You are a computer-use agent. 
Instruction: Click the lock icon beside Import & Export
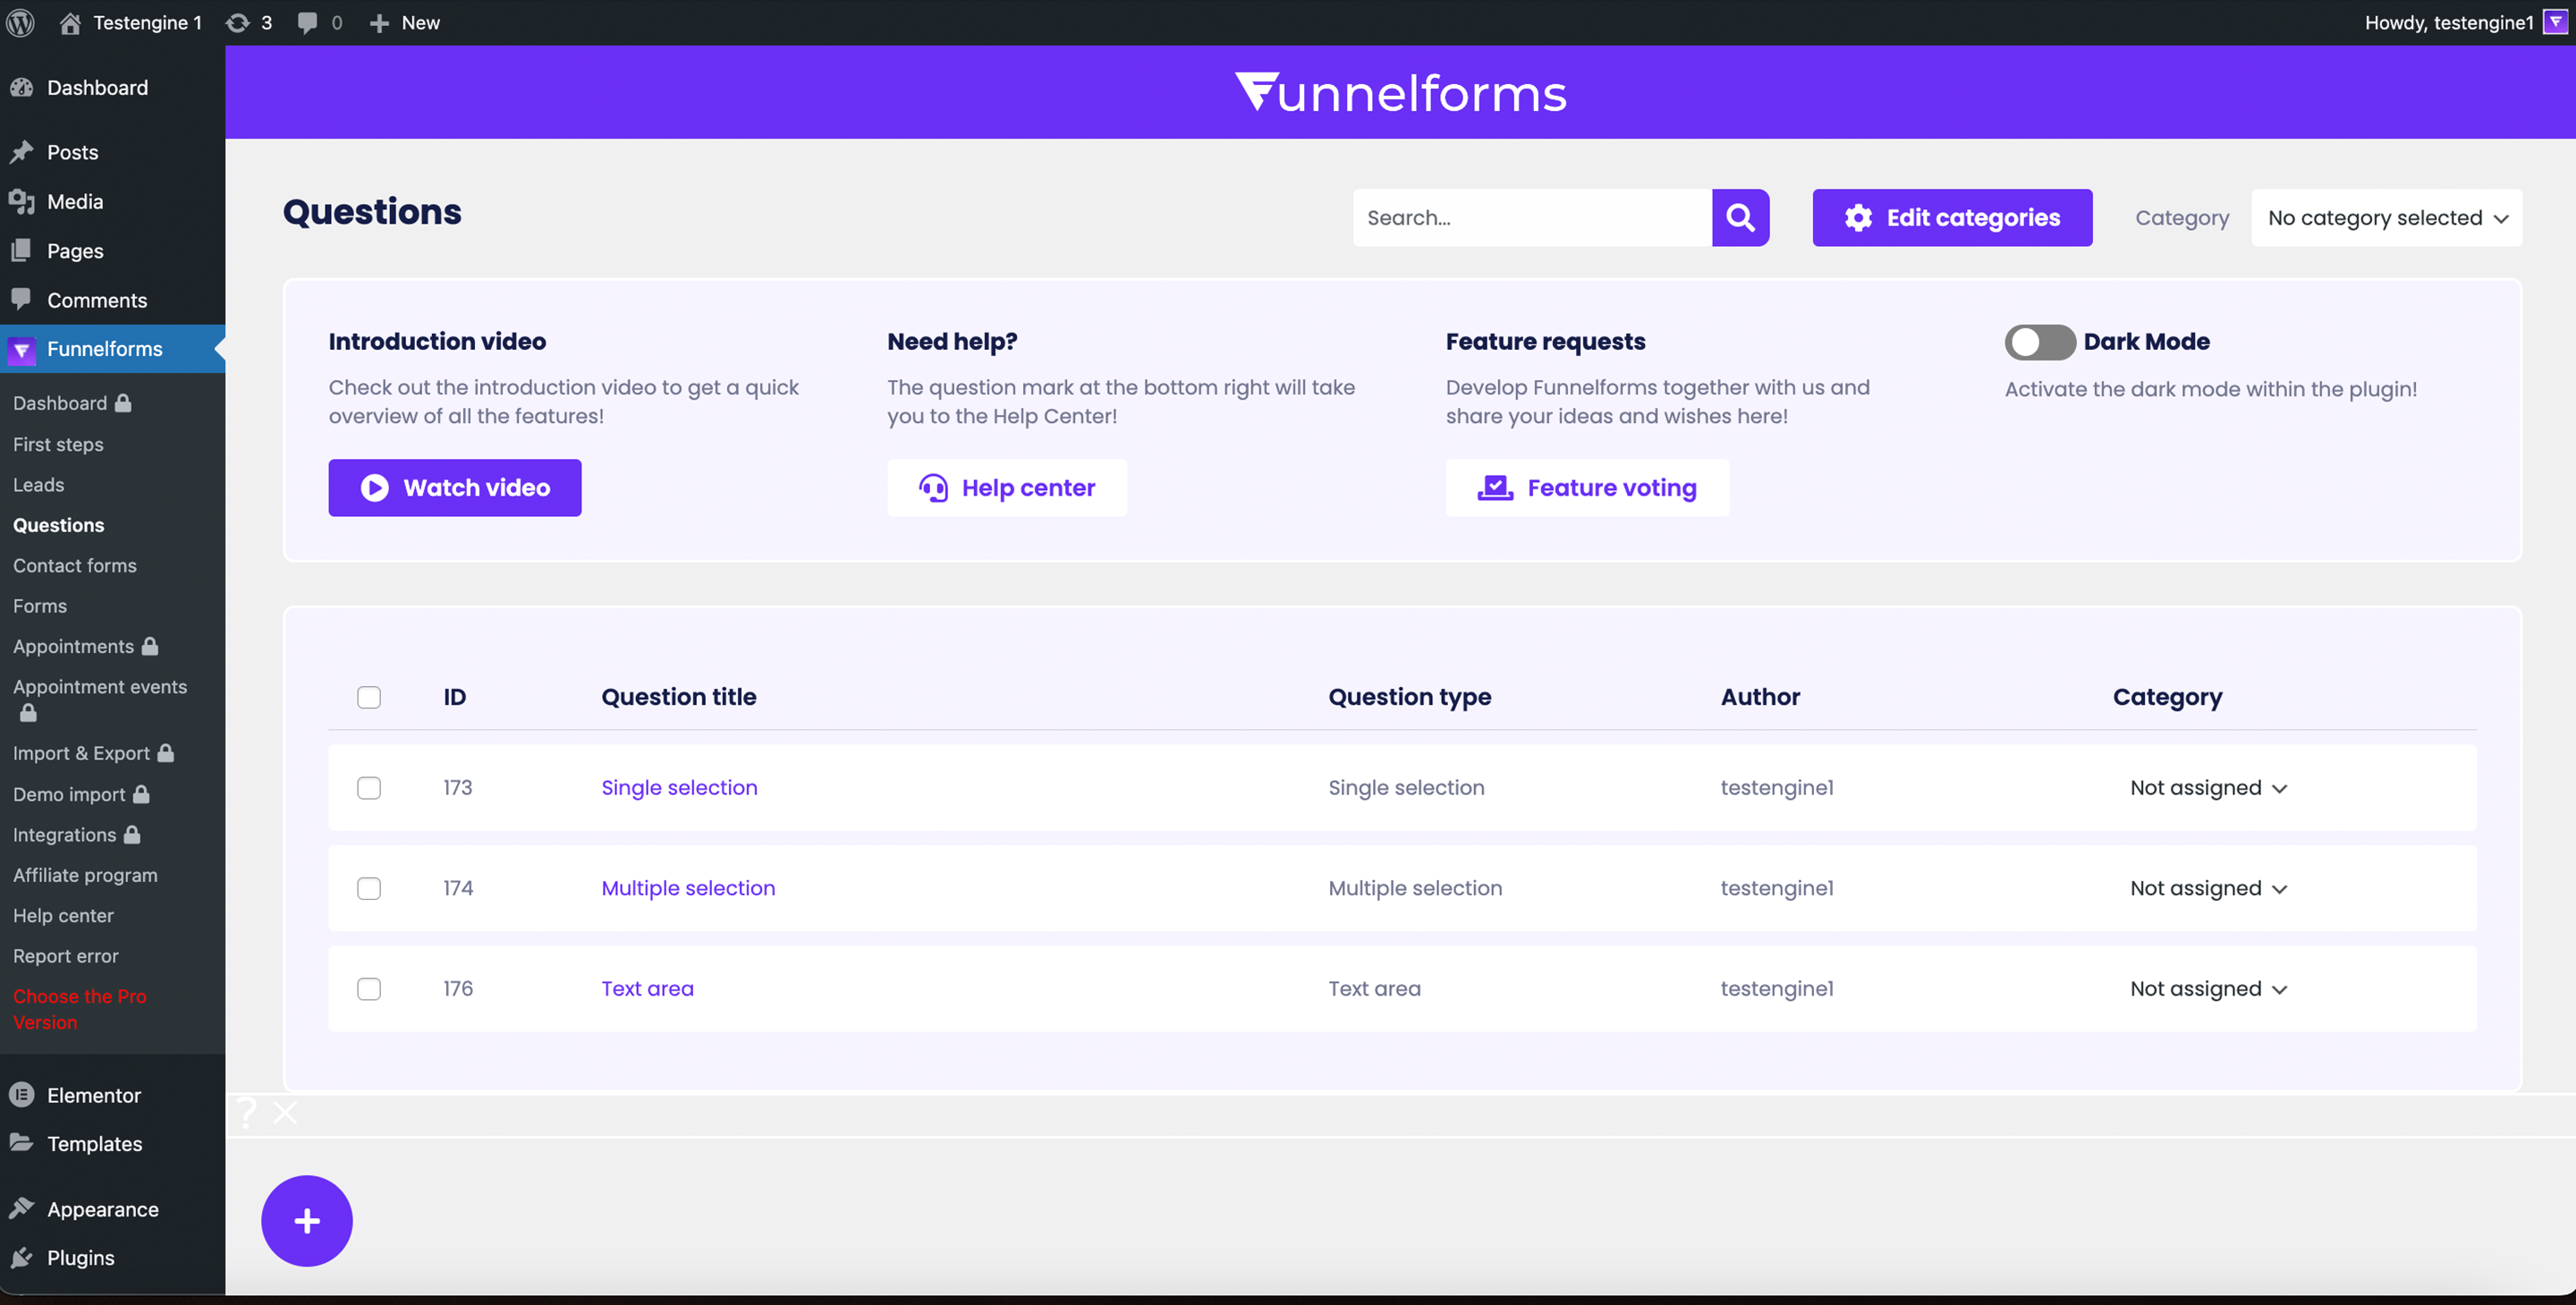(x=166, y=753)
